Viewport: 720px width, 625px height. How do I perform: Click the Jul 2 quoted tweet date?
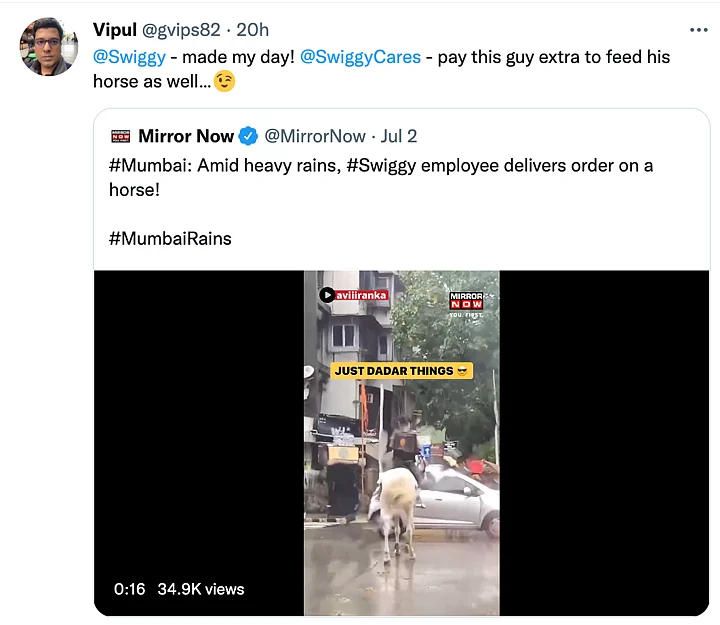point(398,136)
